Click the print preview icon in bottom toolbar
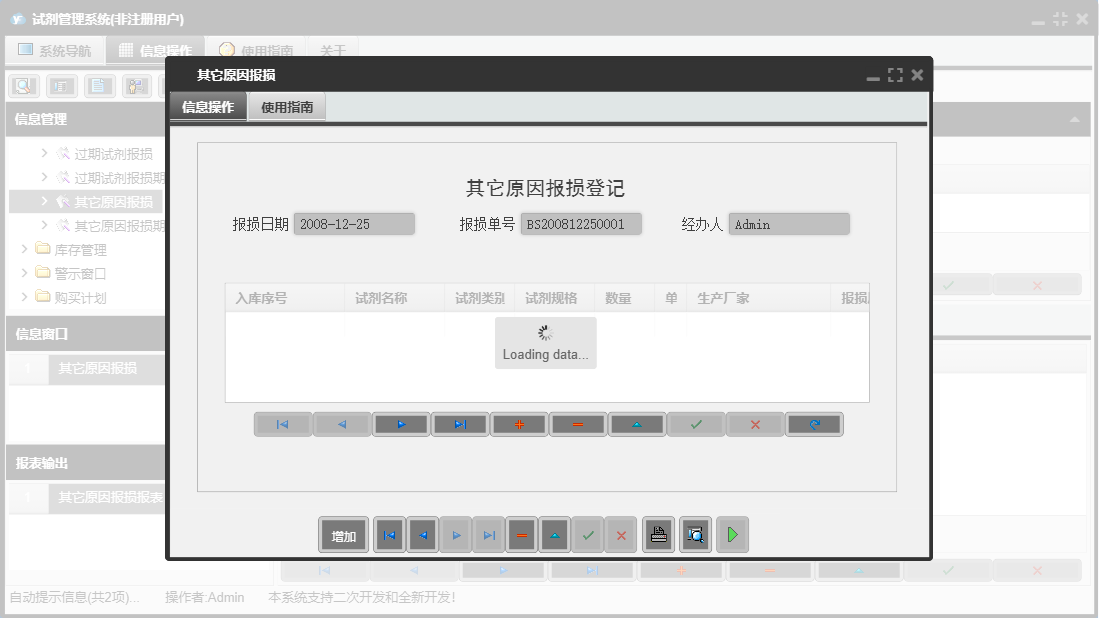 (x=694, y=535)
